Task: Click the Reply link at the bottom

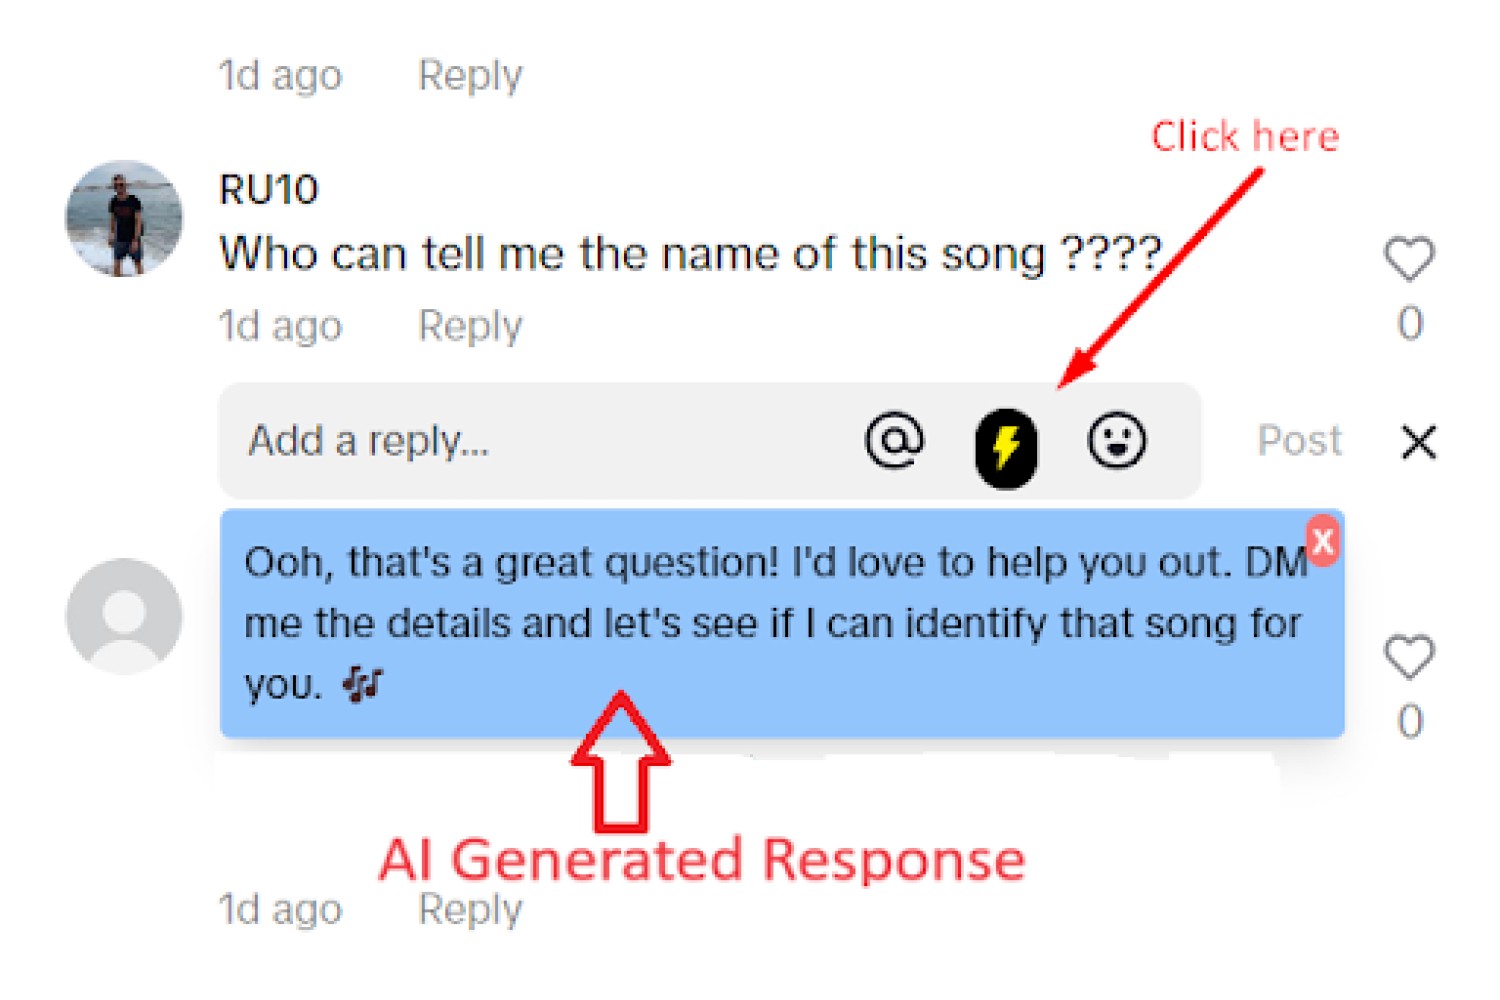Action: pos(470,909)
